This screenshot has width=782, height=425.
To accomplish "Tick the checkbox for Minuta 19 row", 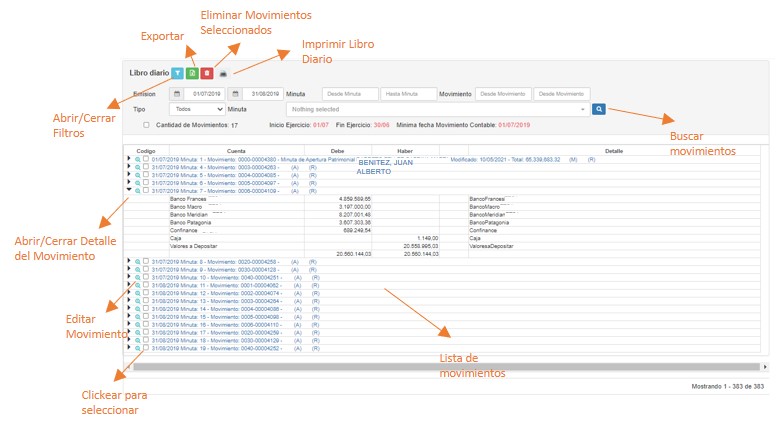I will 145,348.
